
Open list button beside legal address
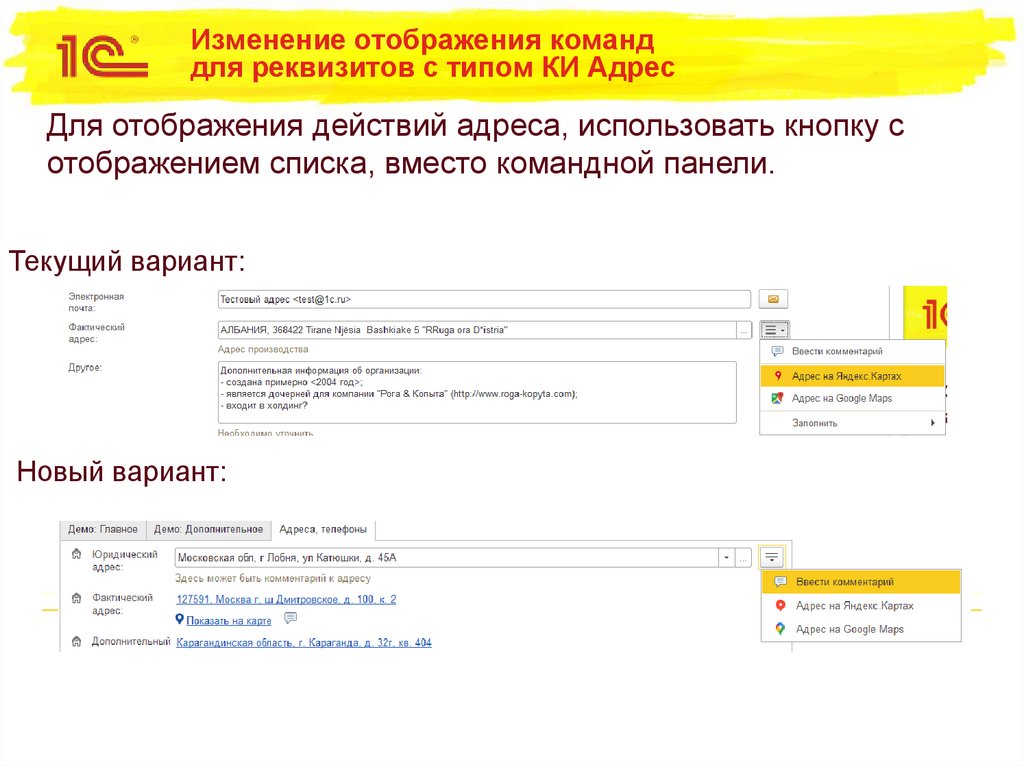[x=772, y=557]
